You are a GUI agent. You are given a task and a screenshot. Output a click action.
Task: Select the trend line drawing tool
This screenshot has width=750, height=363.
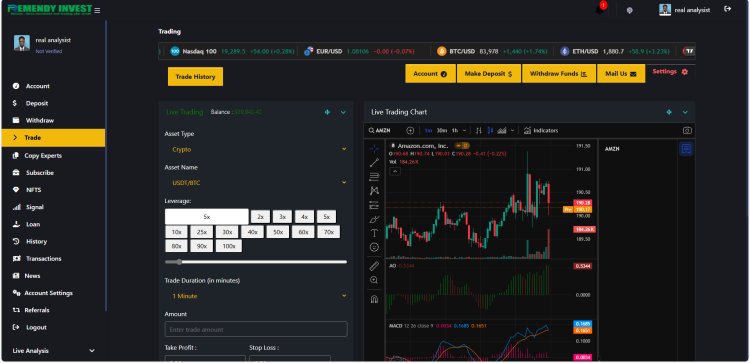pos(374,163)
